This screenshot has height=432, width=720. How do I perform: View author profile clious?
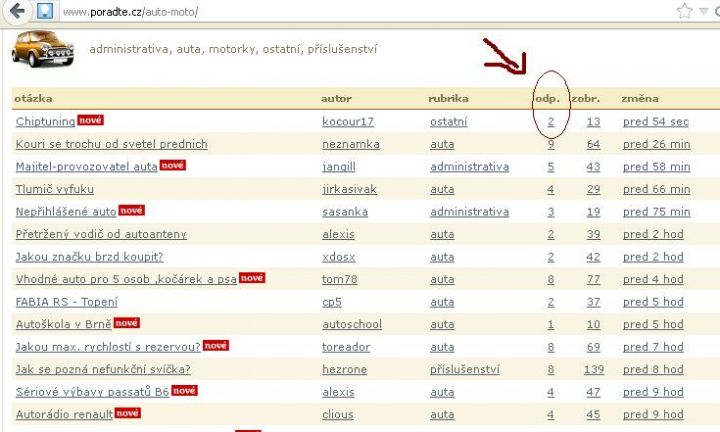[x=338, y=415]
